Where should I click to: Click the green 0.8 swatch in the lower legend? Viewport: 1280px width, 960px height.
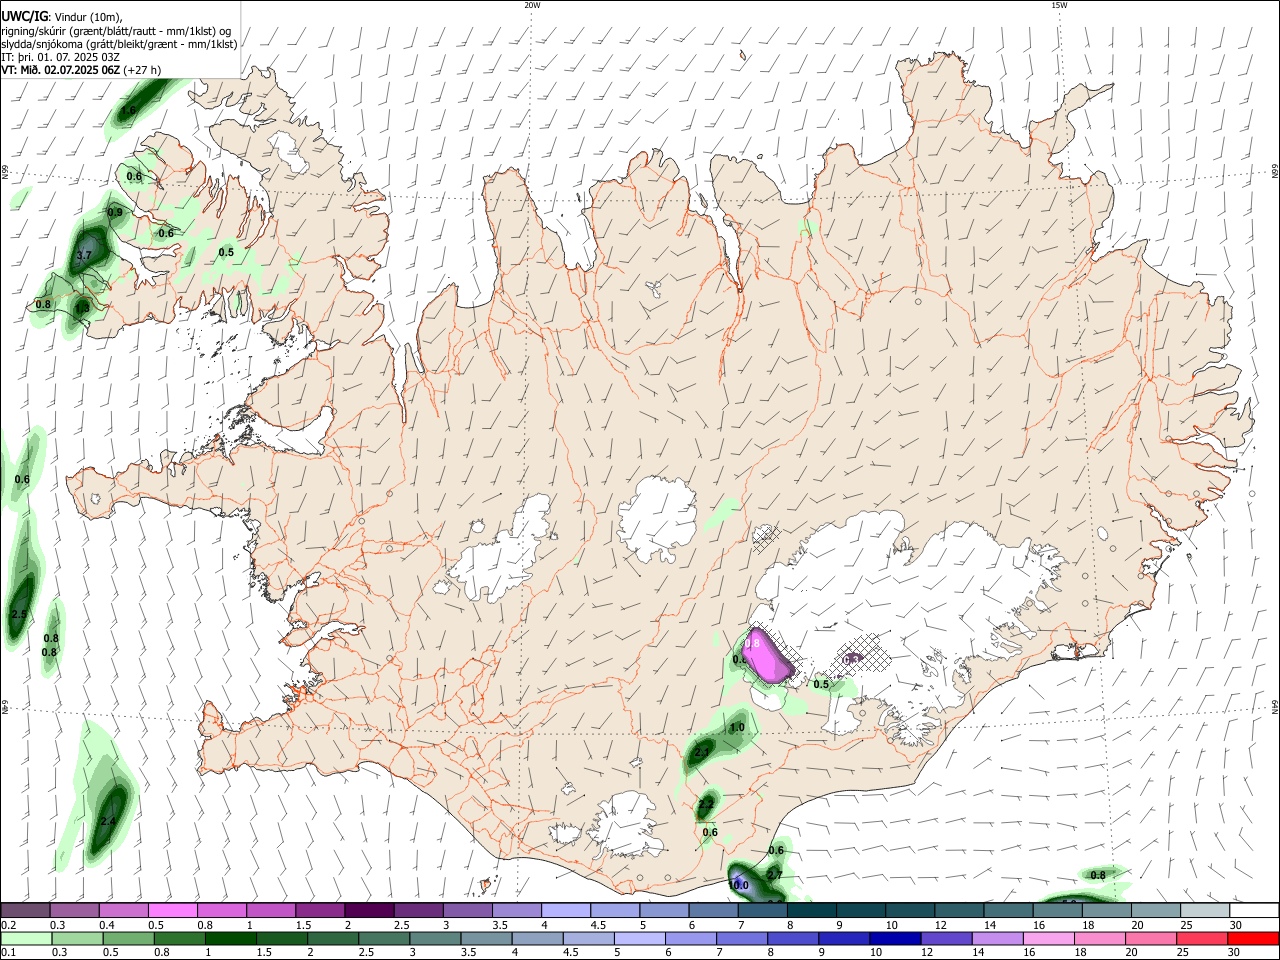(x=181, y=938)
